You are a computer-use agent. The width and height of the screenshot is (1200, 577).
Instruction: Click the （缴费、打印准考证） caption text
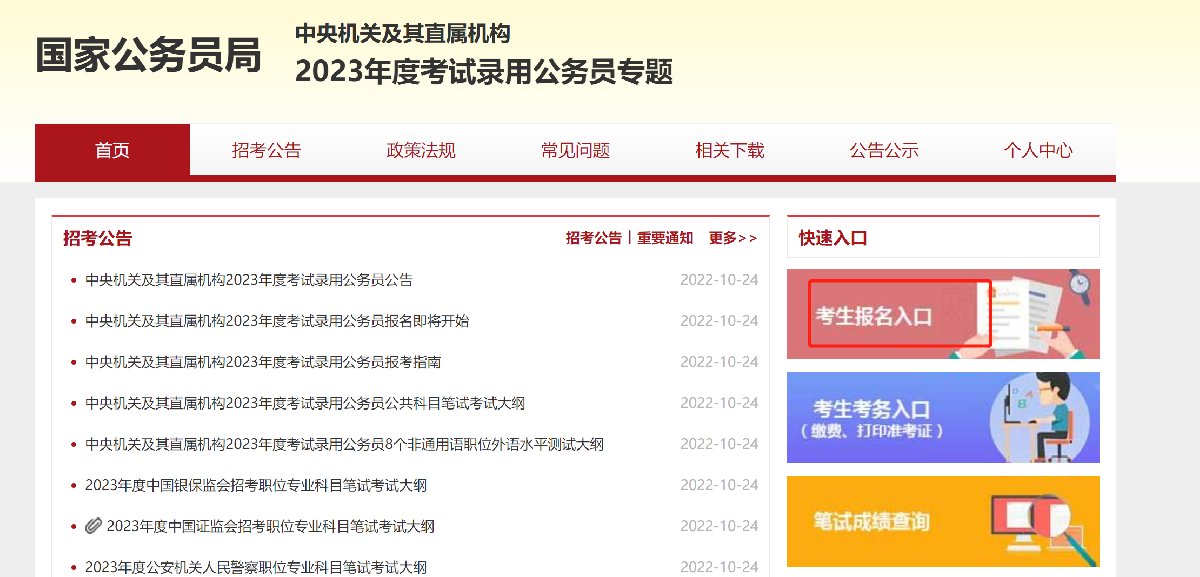pos(872,432)
